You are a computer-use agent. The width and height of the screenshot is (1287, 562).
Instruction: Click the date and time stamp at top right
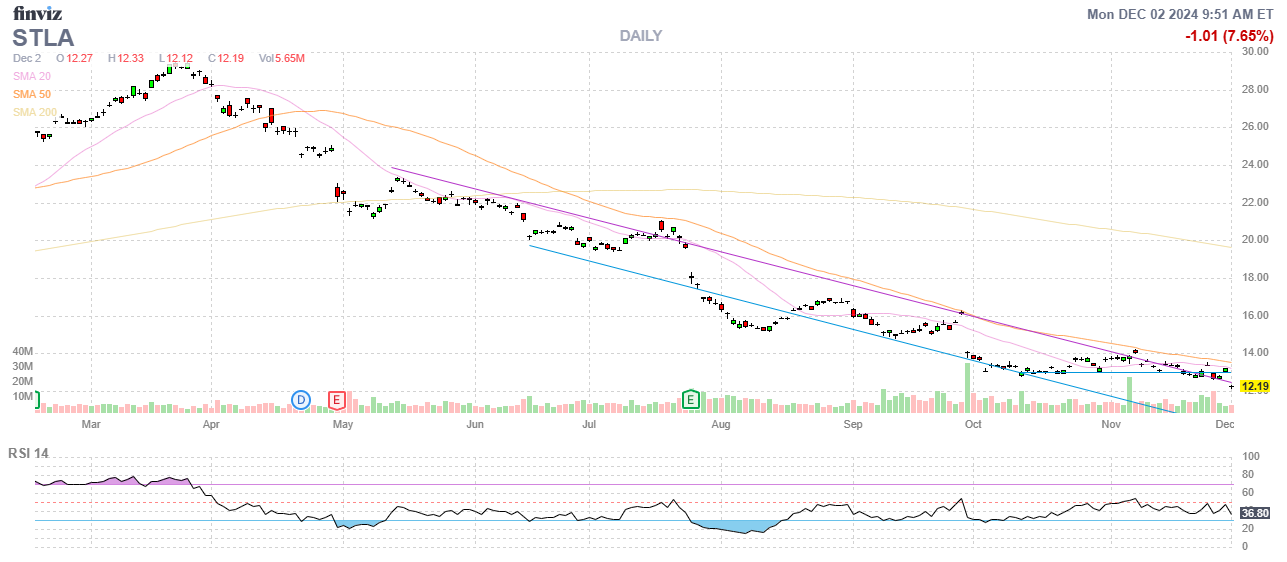coord(1180,14)
